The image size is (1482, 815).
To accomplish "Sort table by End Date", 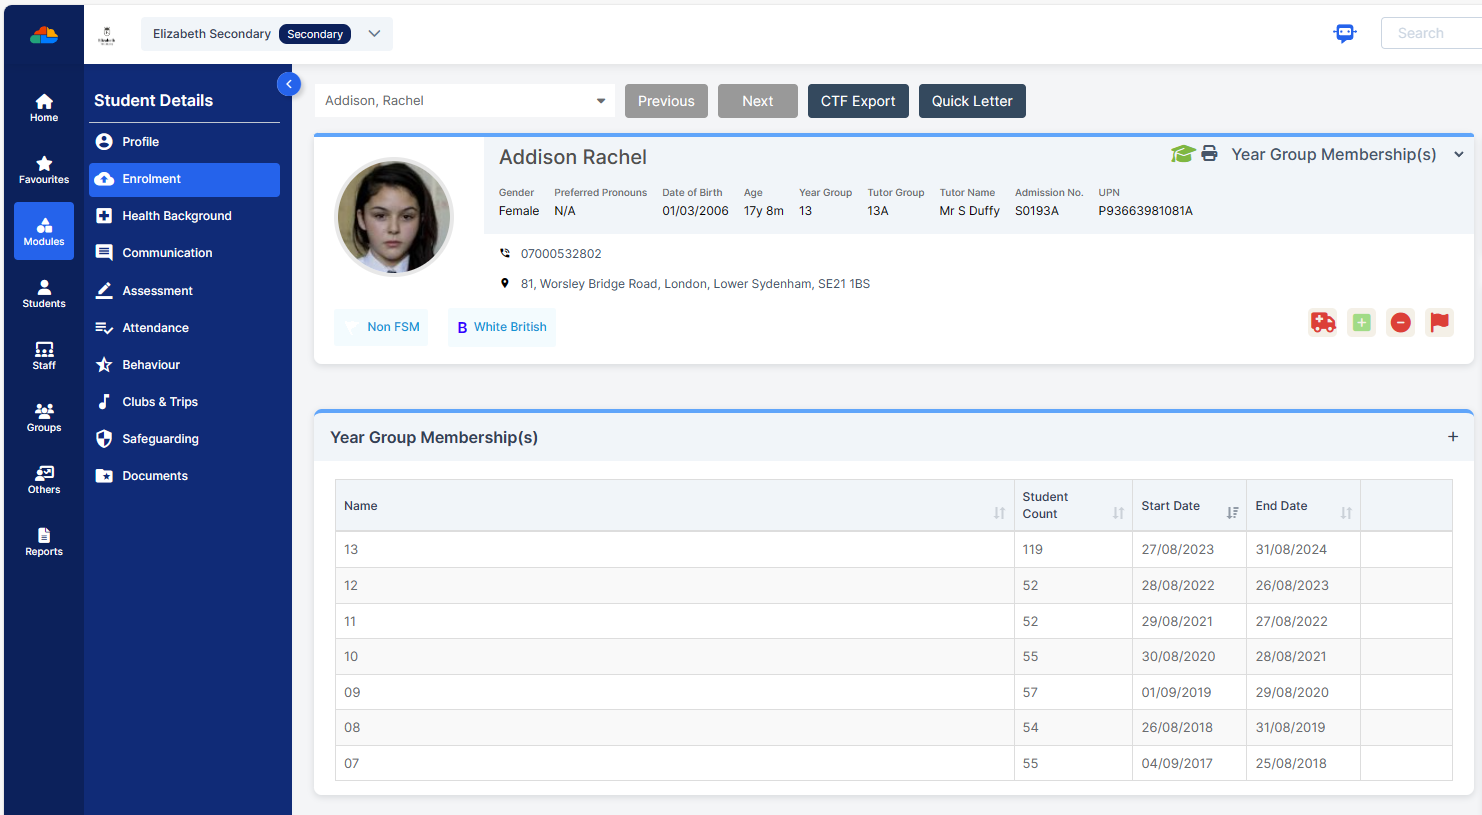I will point(1304,506).
